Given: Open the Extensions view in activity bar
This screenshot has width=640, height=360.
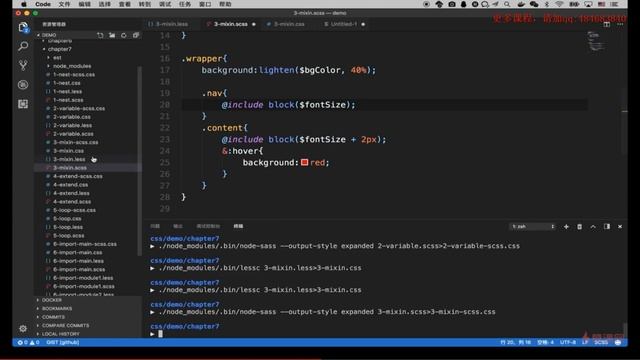Looking at the screenshot, I should point(23,104).
